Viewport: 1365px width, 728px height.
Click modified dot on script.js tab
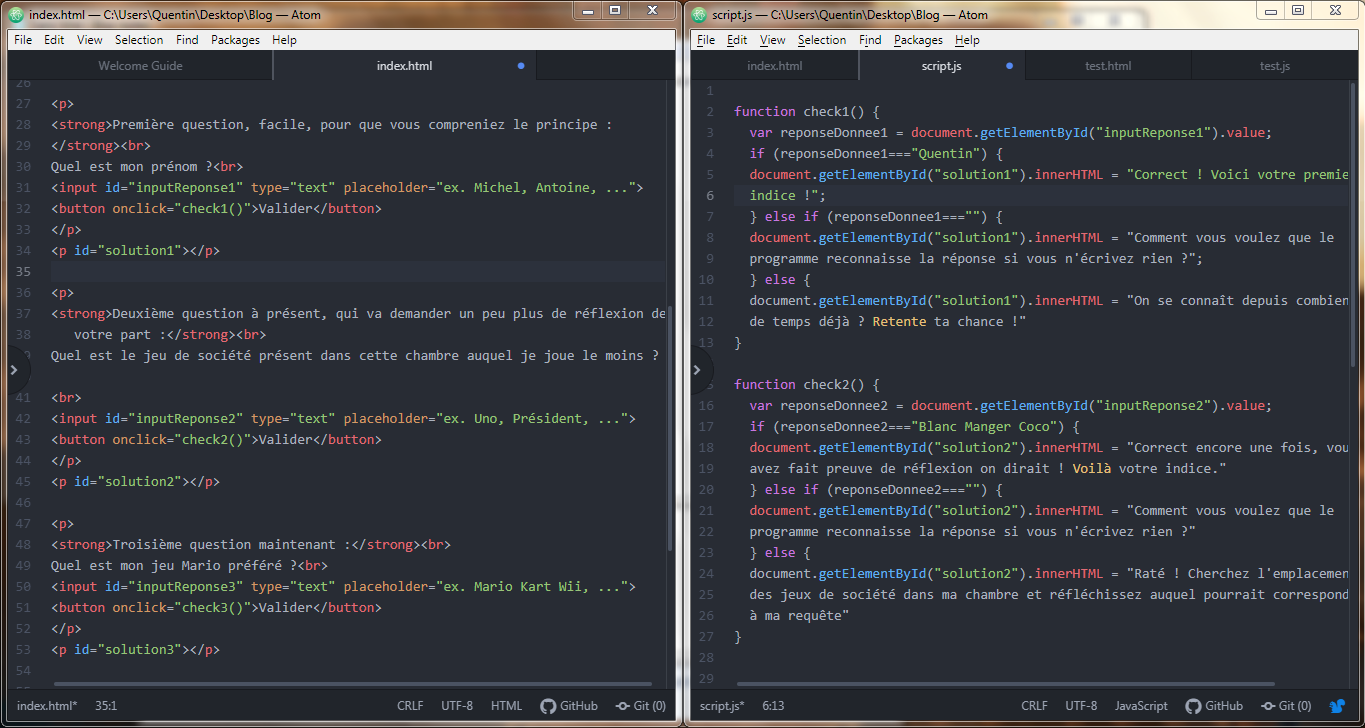[x=1009, y=66]
